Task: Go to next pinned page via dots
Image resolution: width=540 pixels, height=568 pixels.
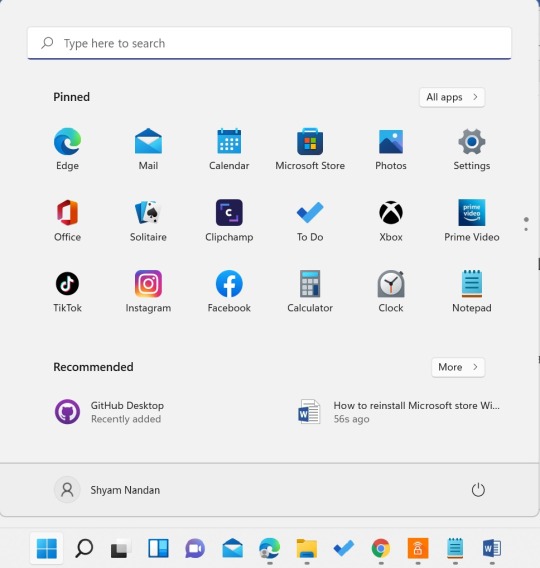Action: pos(526,229)
